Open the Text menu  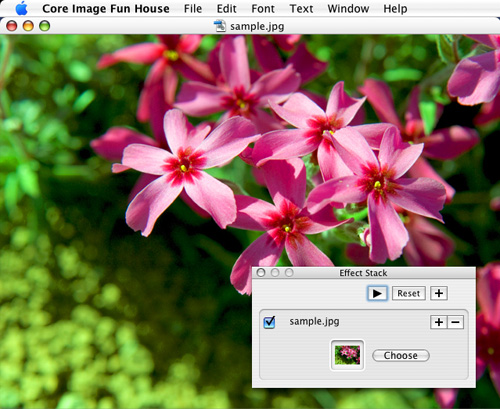(x=301, y=8)
